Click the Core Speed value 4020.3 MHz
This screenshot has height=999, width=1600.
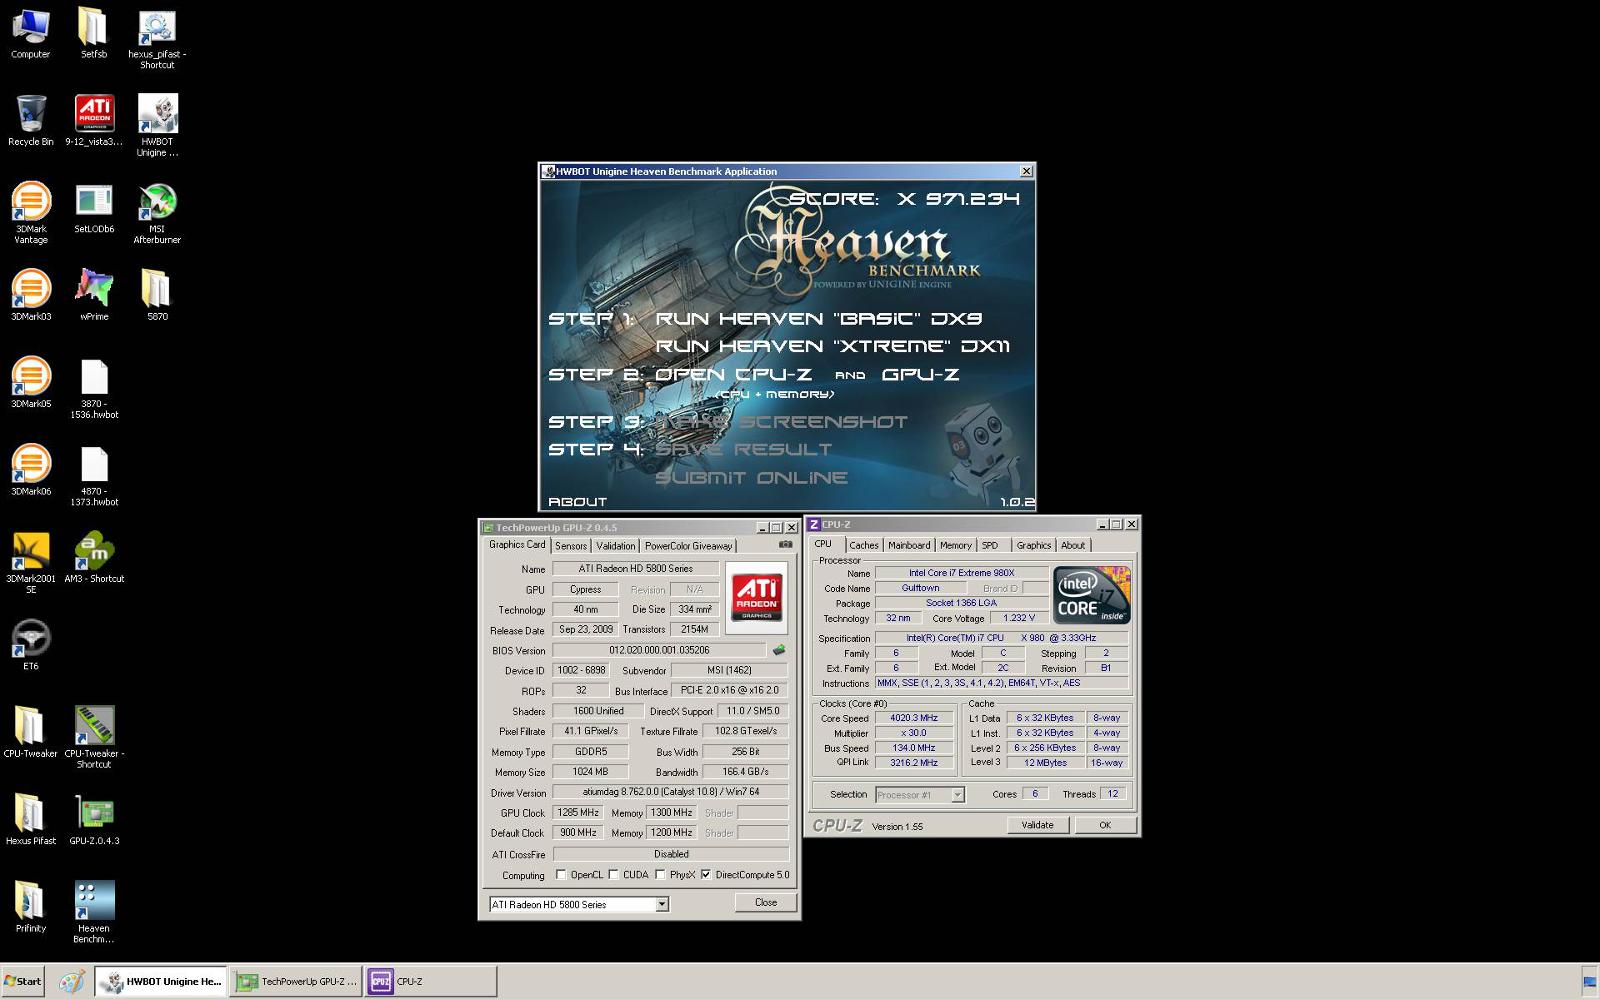913,718
